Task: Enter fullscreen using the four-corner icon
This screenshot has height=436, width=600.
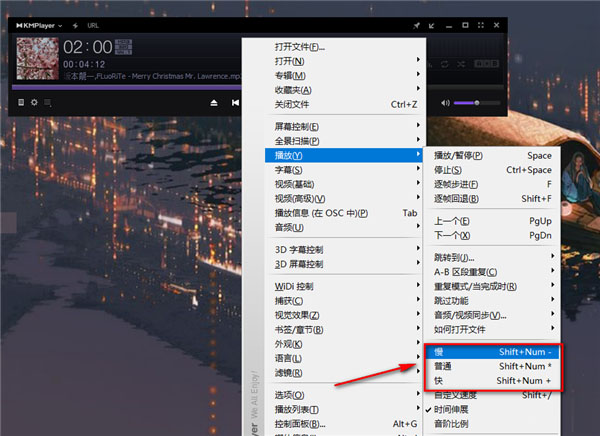Action: coord(481,25)
